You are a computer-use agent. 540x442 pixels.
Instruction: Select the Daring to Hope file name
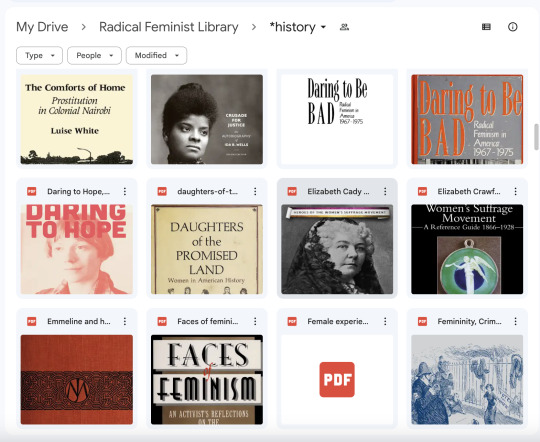79,192
